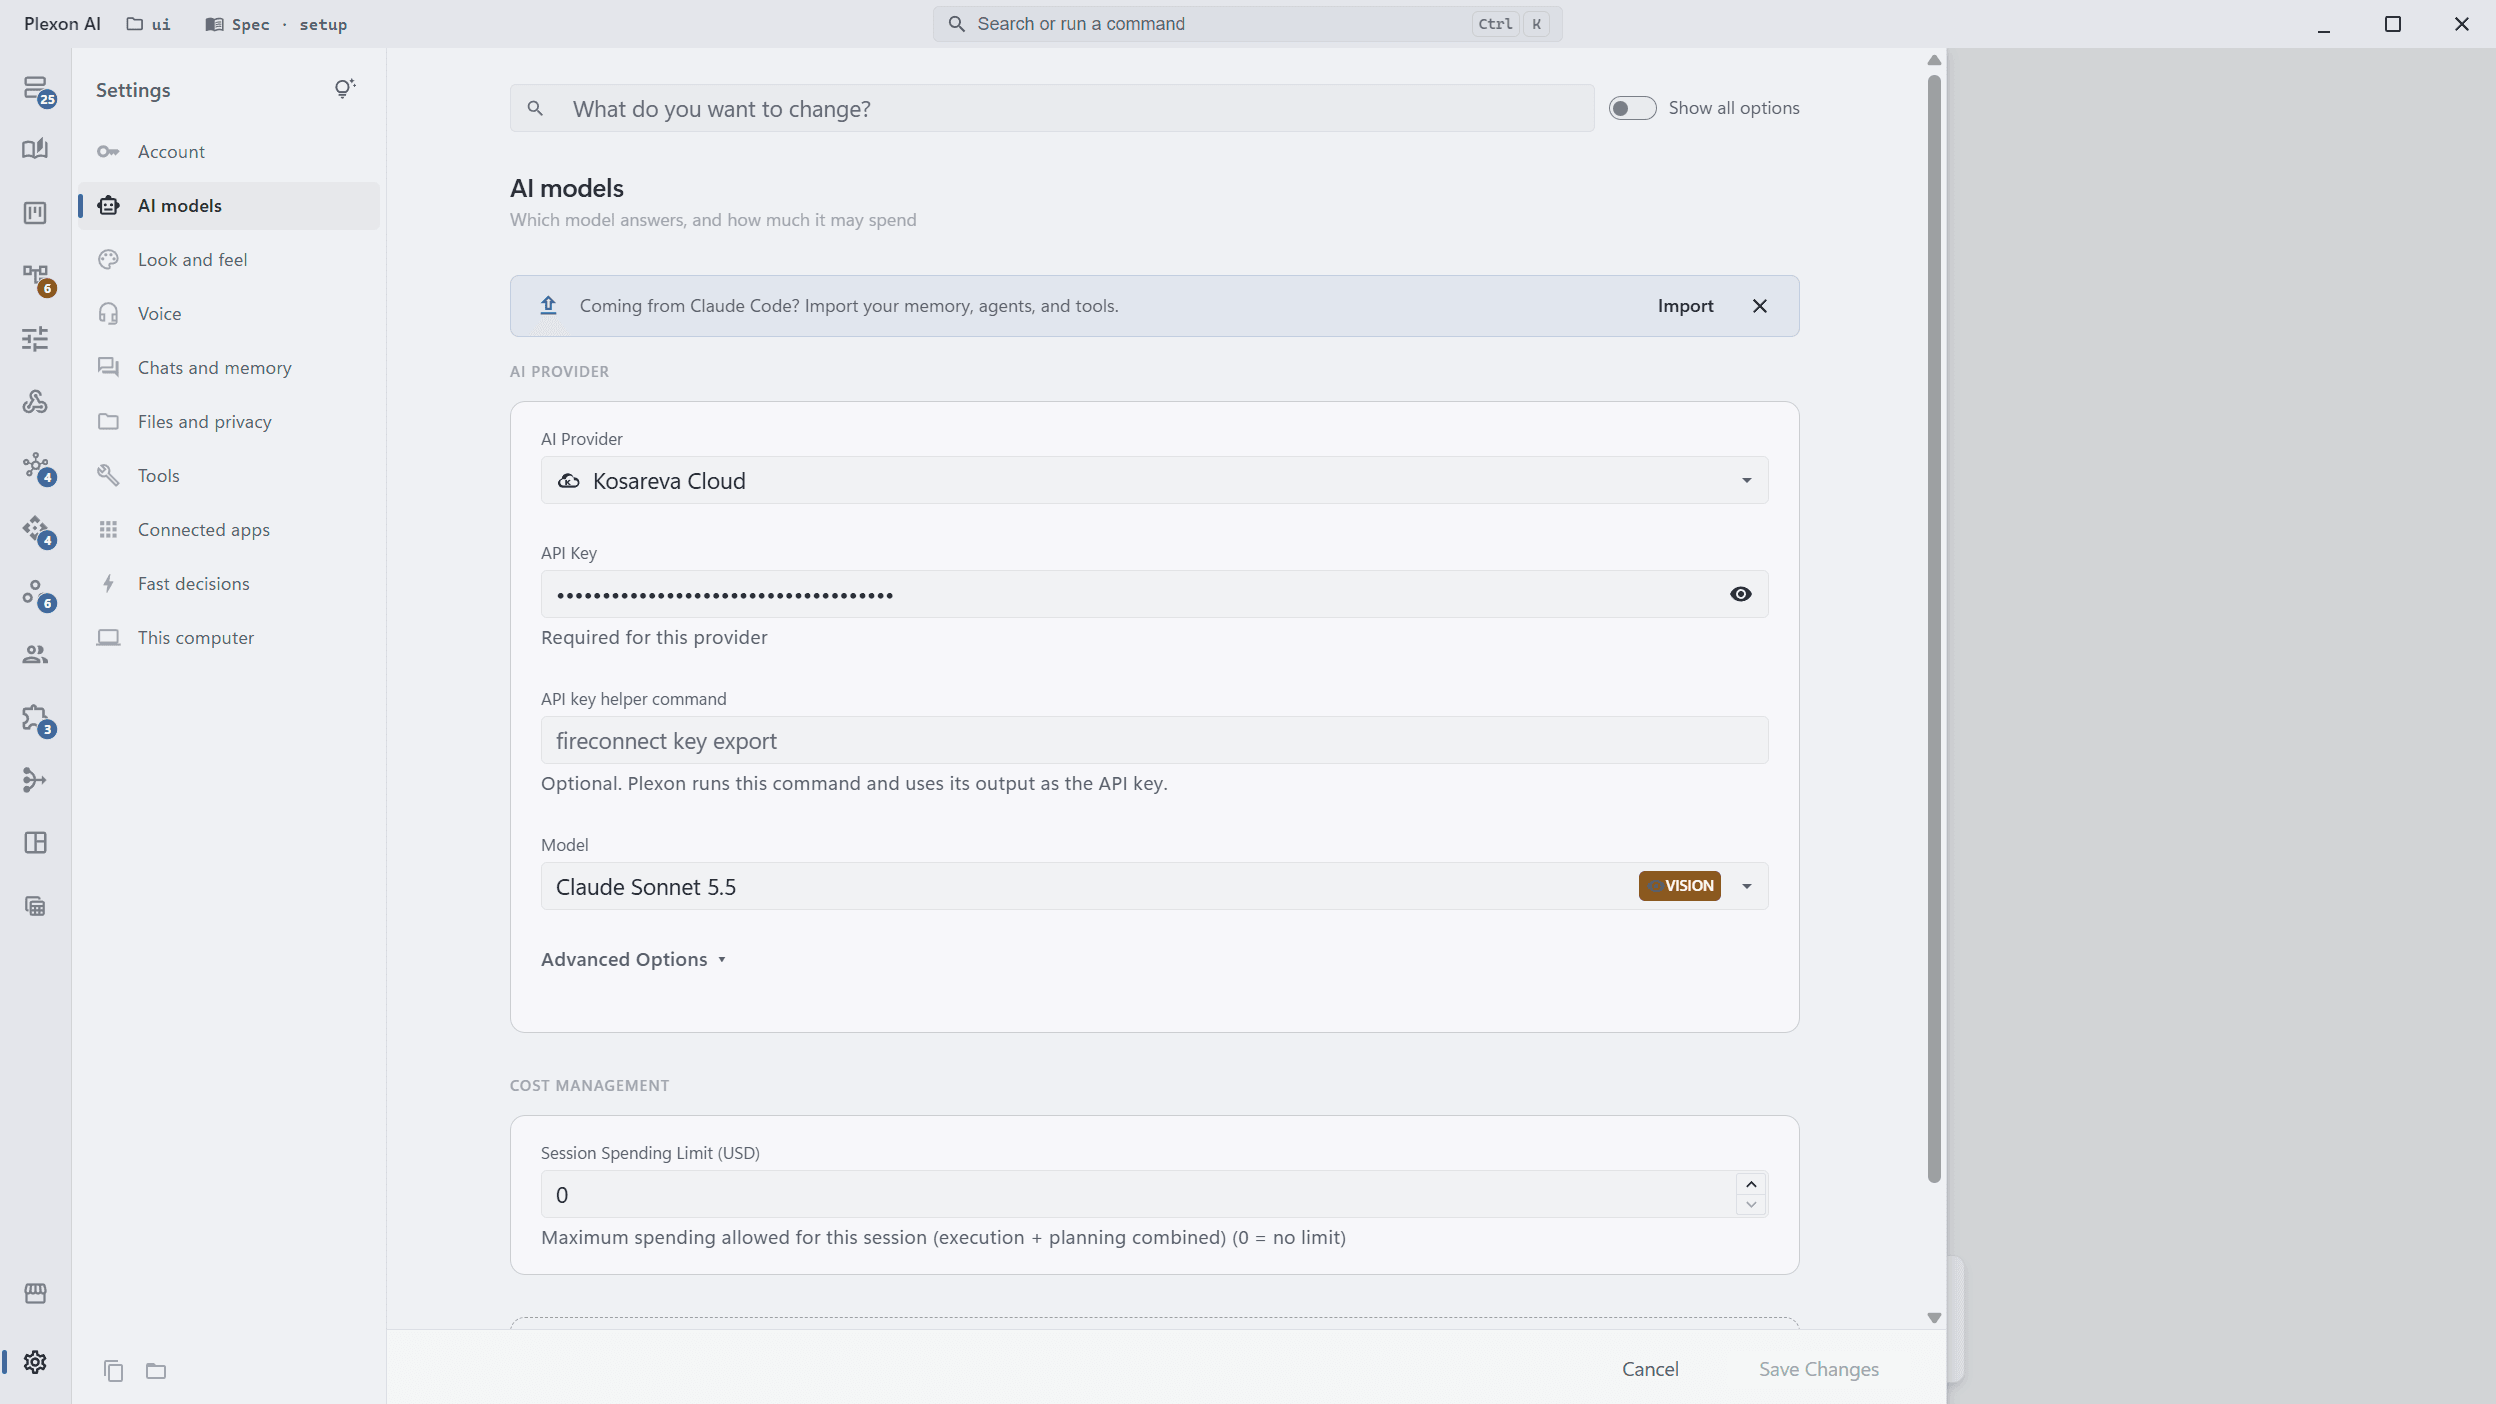Viewport: 2496px width, 1404px height.
Task: Open the merge branches icon in left rail
Action: [35, 780]
